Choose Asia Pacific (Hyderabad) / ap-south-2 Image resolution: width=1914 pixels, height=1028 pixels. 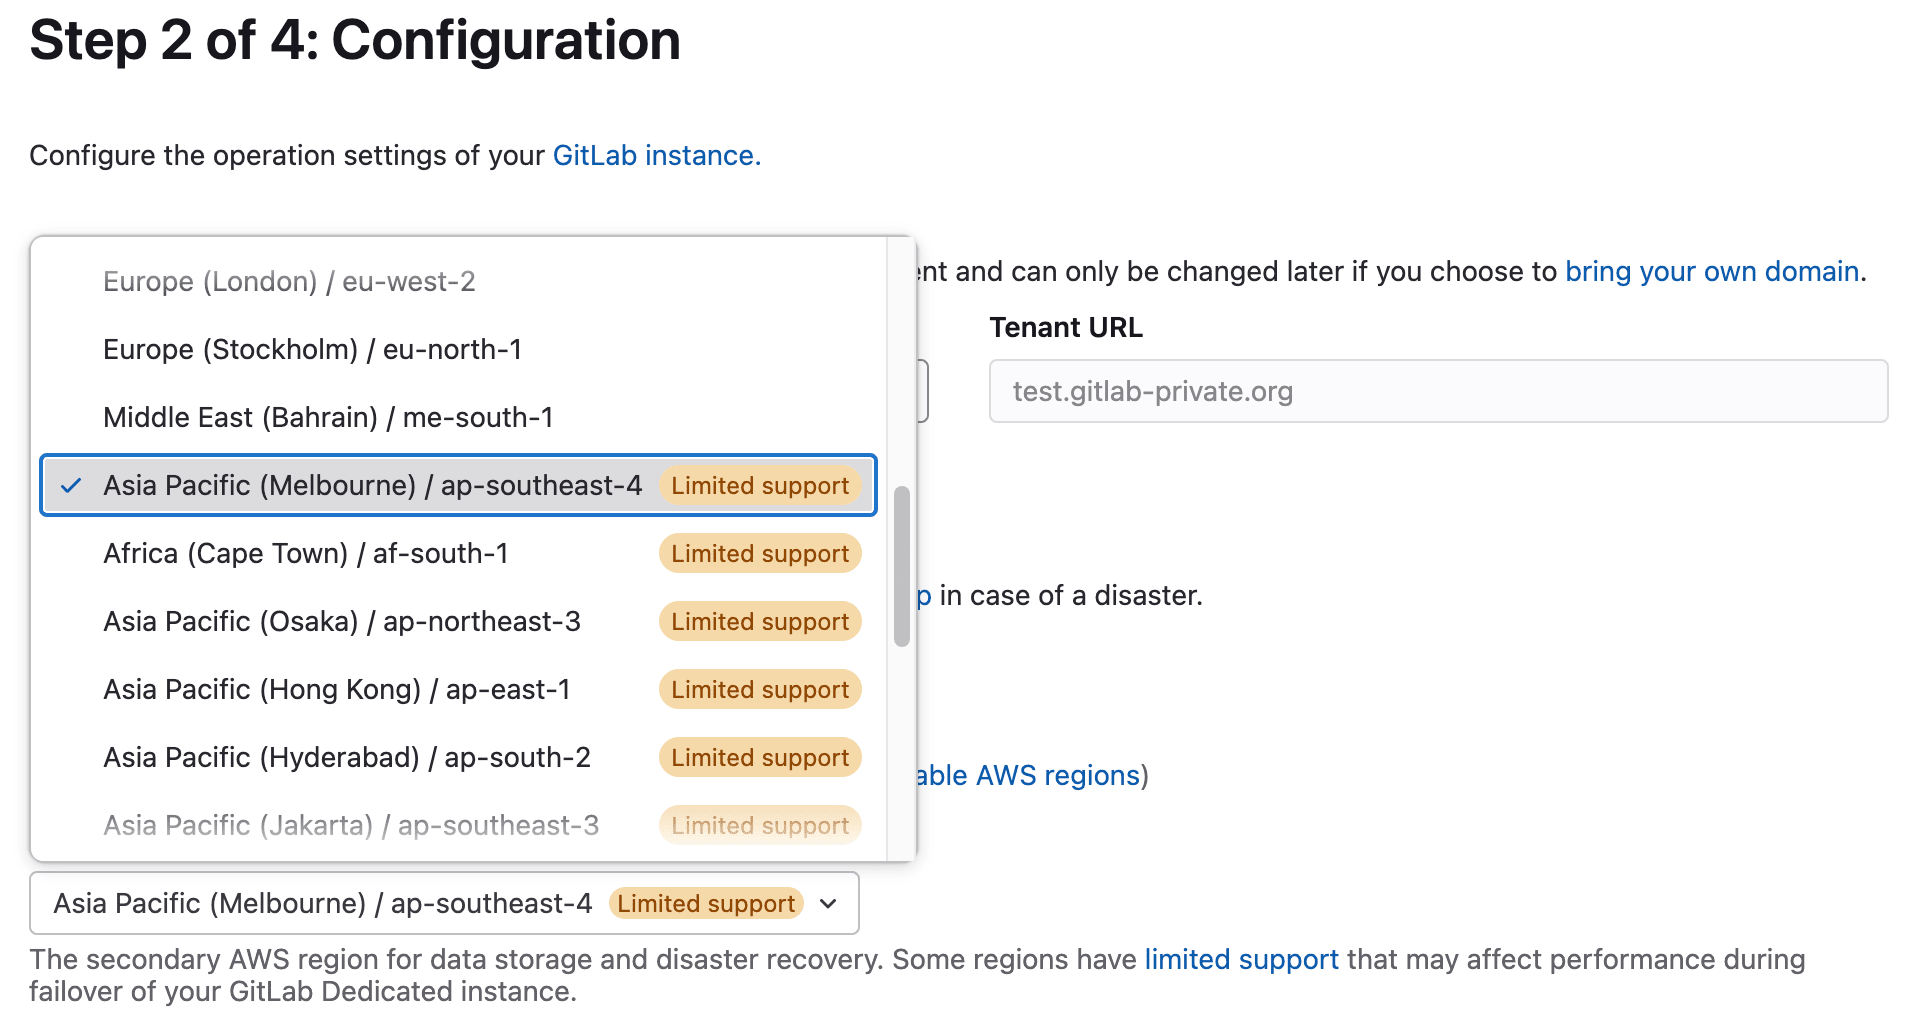[458, 758]
